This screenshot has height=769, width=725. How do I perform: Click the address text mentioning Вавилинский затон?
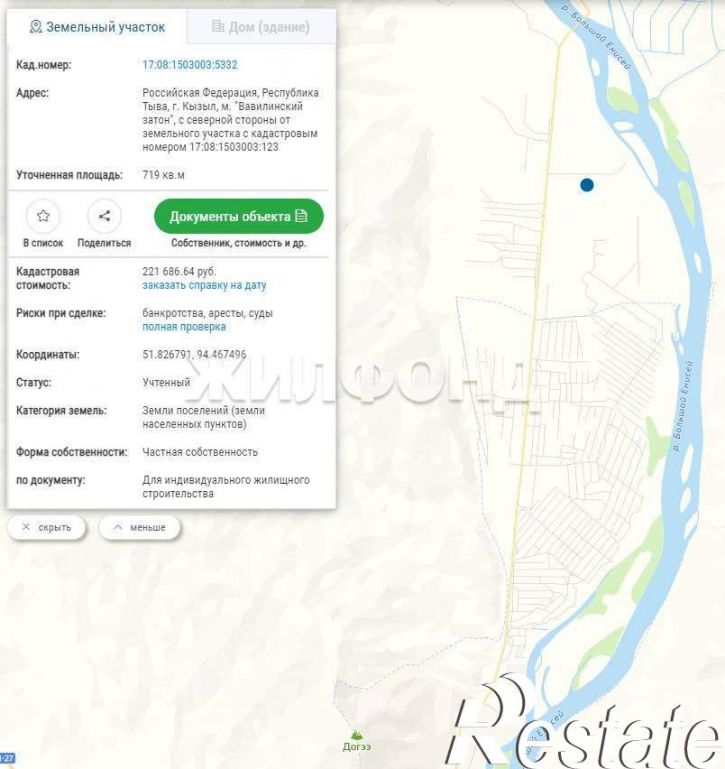click(231, 120)
